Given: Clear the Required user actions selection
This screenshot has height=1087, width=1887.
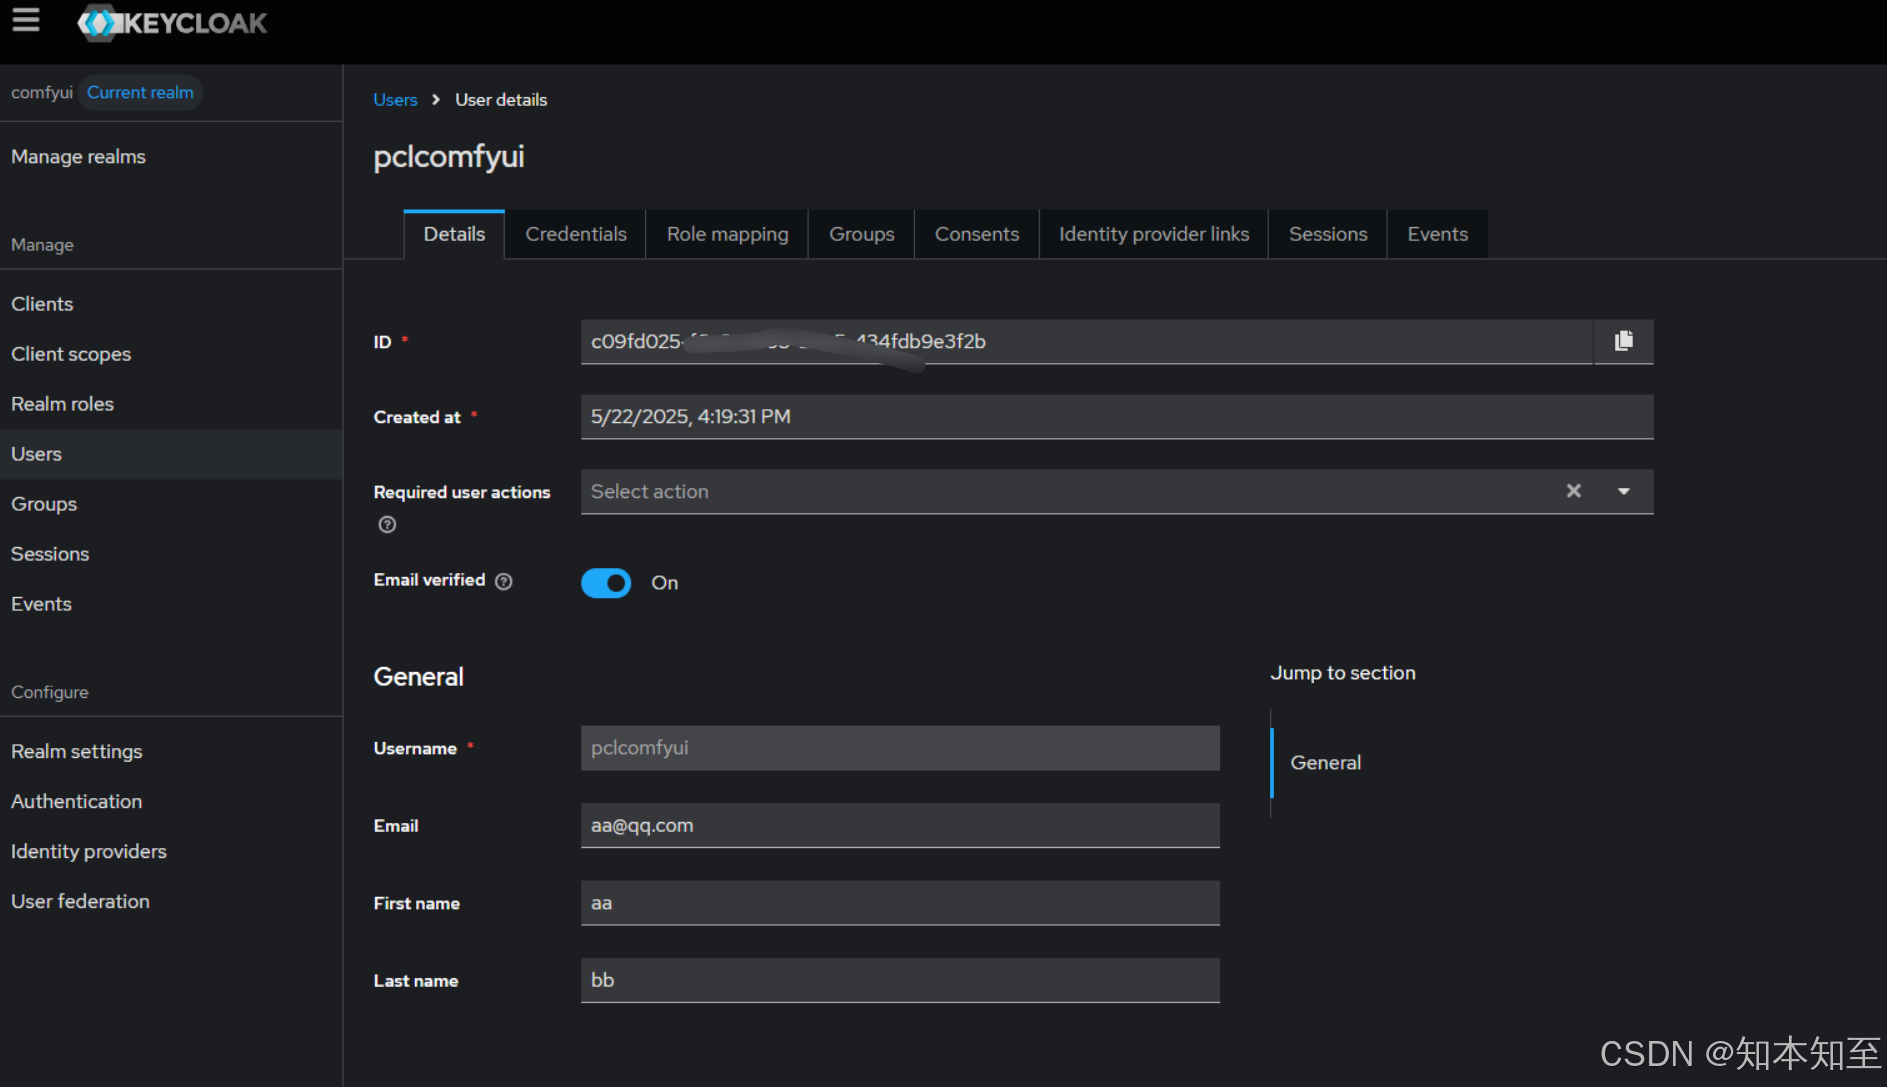Looking at the screenshot, I should click(1573, 491).
